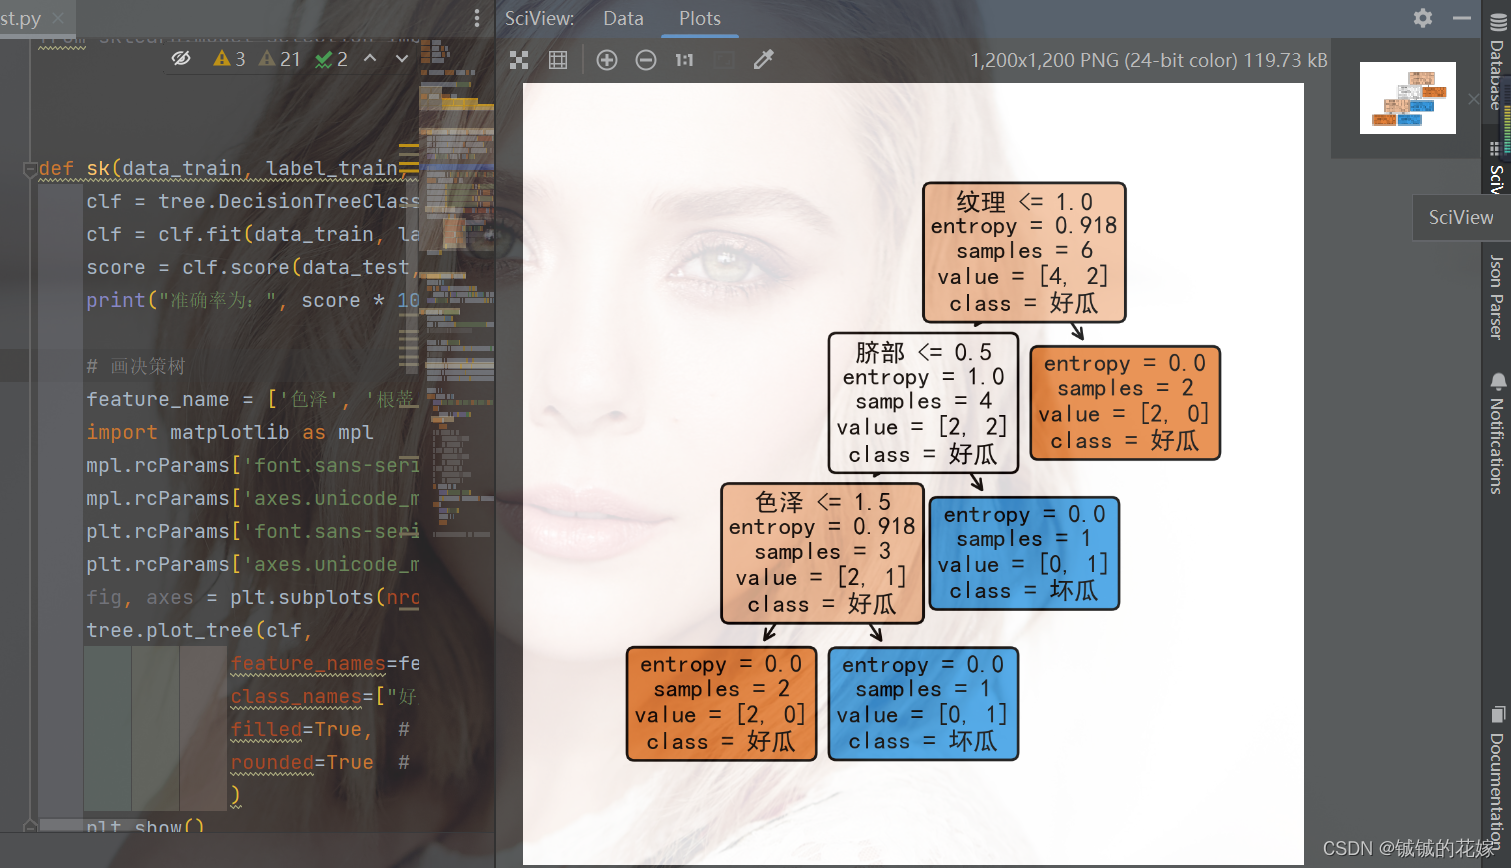Select the decision tree plot thumbnail

pos(1407,97)
